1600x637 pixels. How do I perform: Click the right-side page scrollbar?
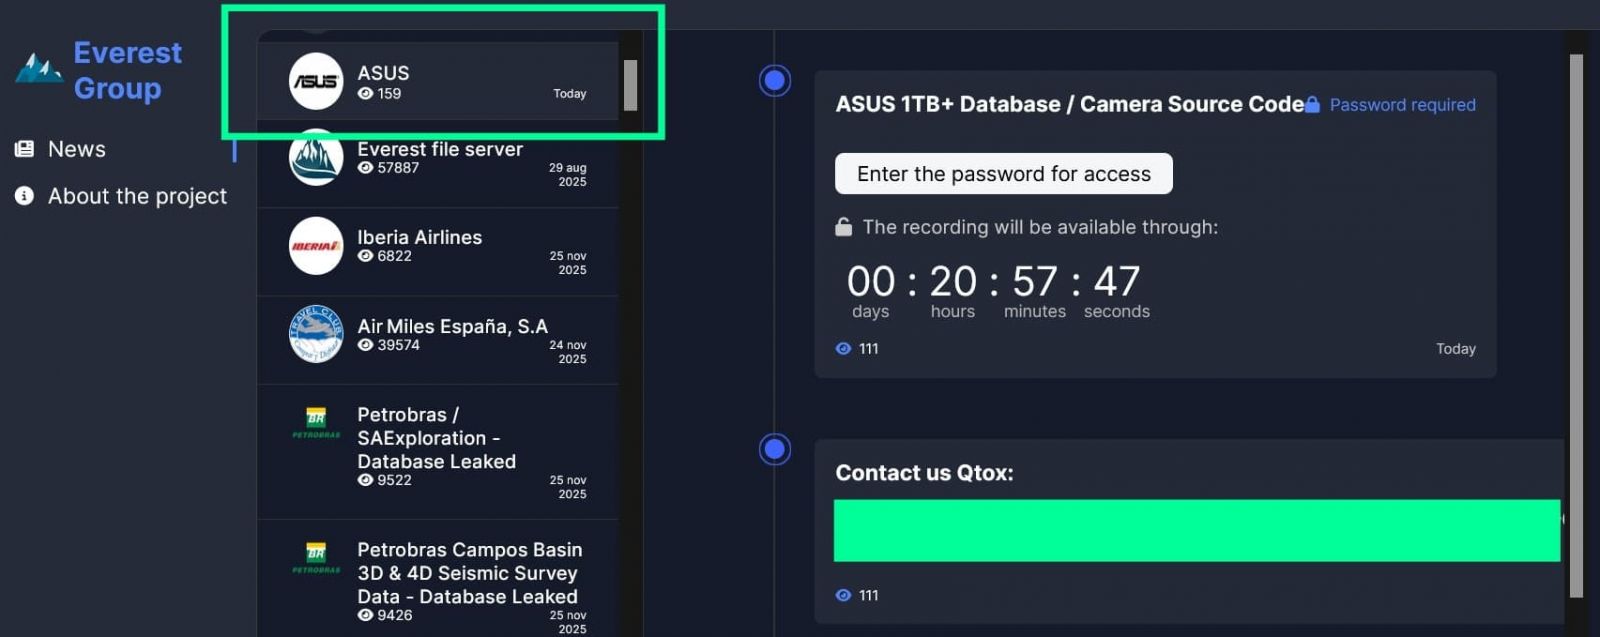pyautogui.click(x=1576, y=320)
